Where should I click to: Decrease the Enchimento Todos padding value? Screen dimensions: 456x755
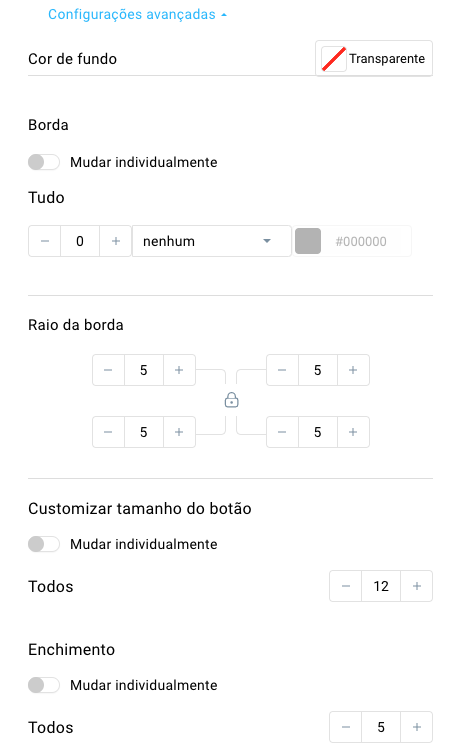pyautogui.click(x=346, y=727)
